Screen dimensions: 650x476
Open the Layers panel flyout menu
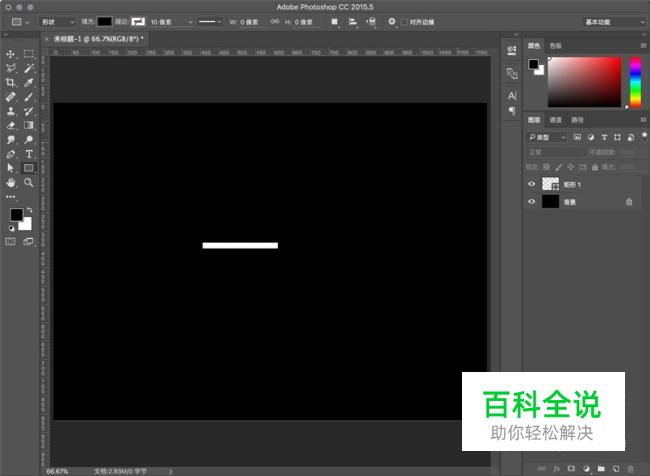[643, 120]
